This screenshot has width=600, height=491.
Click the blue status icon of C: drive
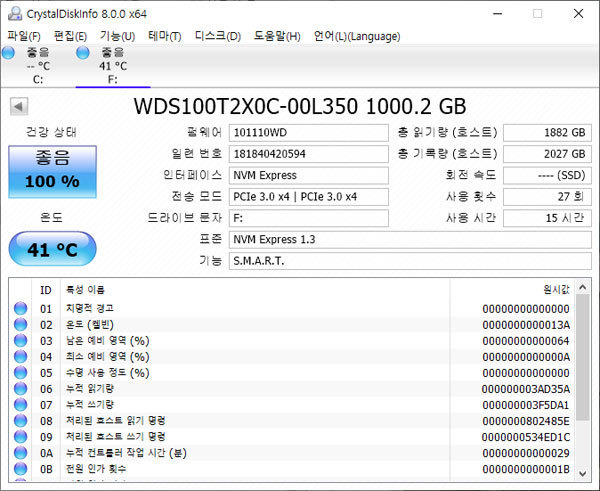click(x=8, y=52)
